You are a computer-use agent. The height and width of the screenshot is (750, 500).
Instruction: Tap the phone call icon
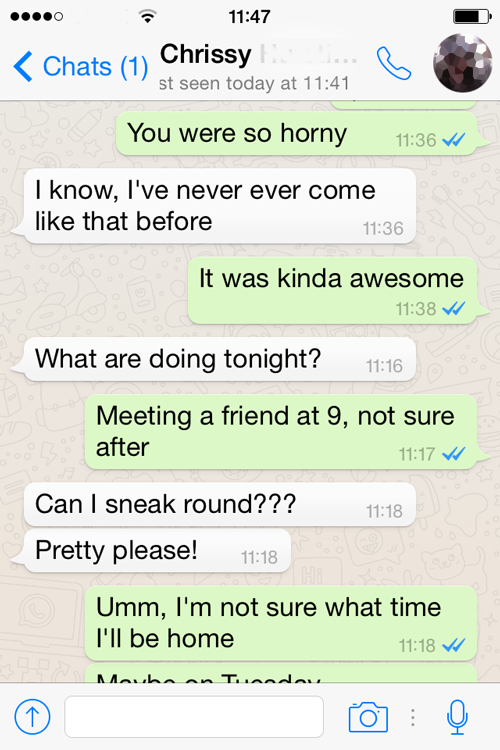click(394, 63)
